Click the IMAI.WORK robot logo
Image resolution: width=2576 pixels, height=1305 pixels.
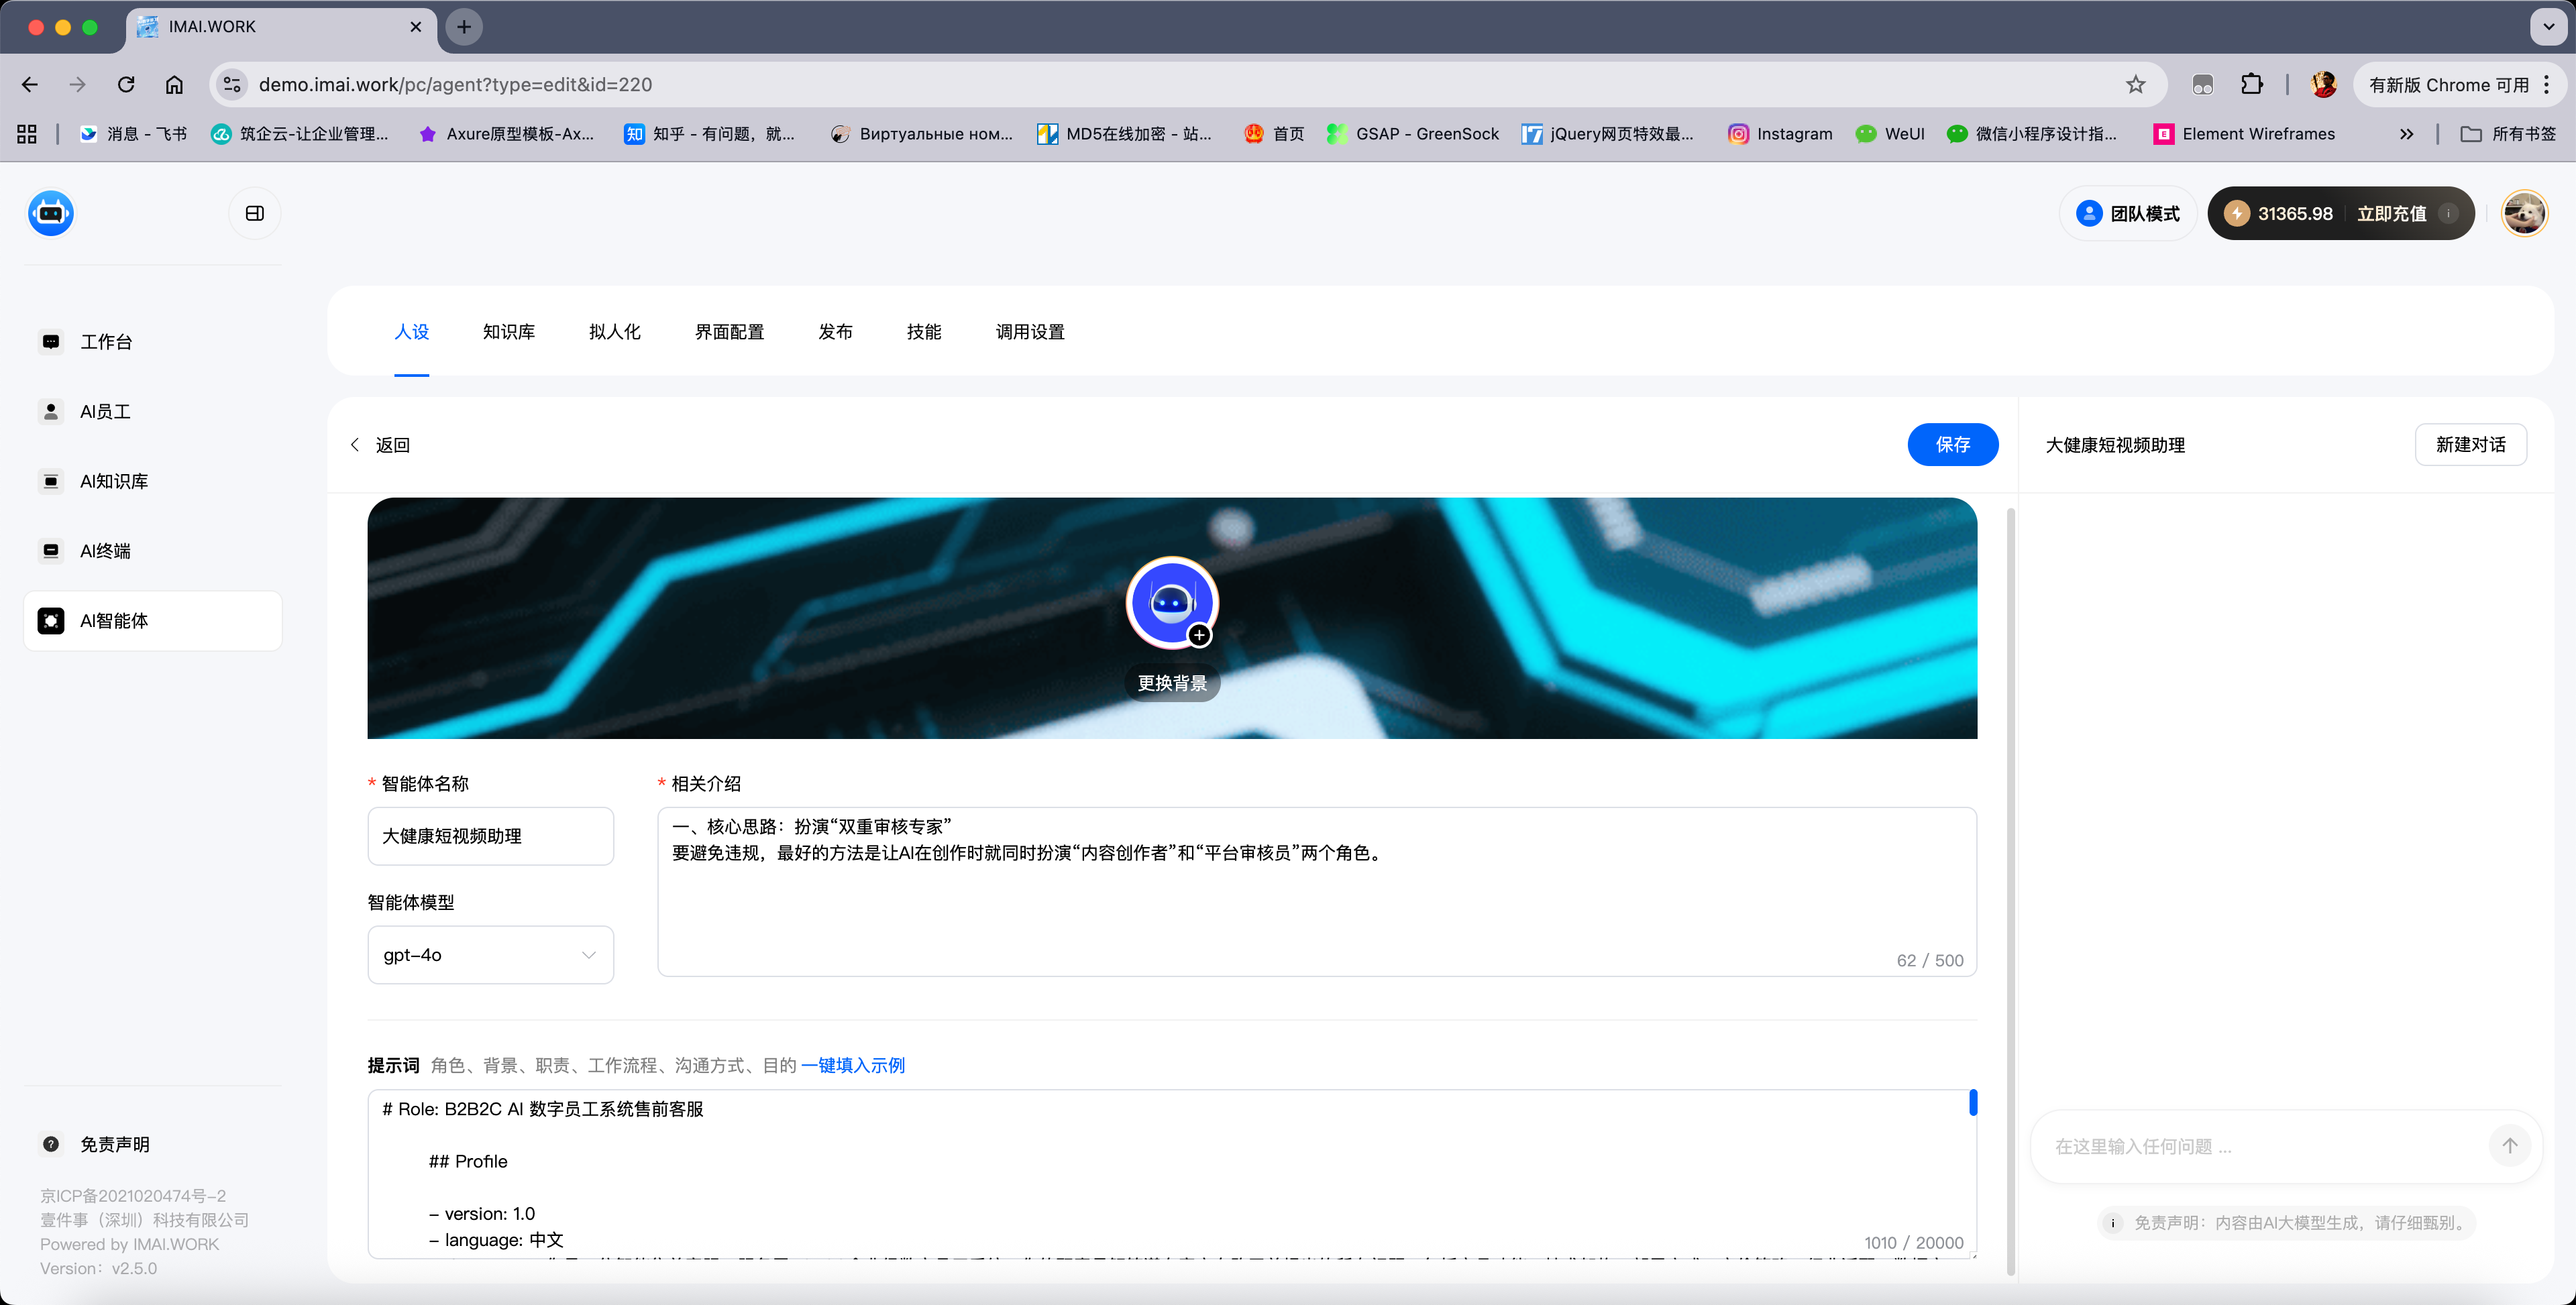50,212
